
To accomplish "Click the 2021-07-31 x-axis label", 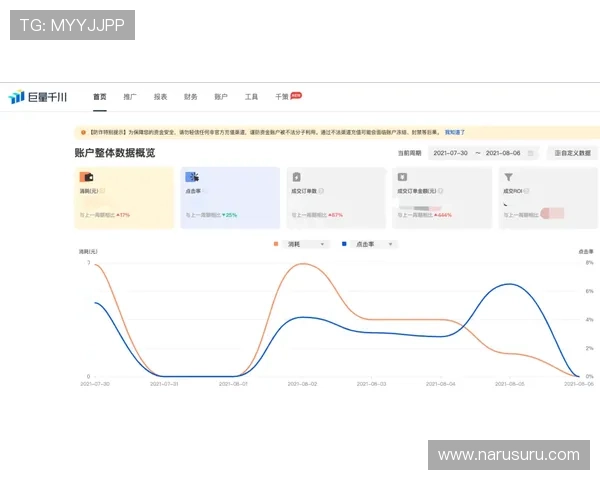I will (x=164, y=384).
